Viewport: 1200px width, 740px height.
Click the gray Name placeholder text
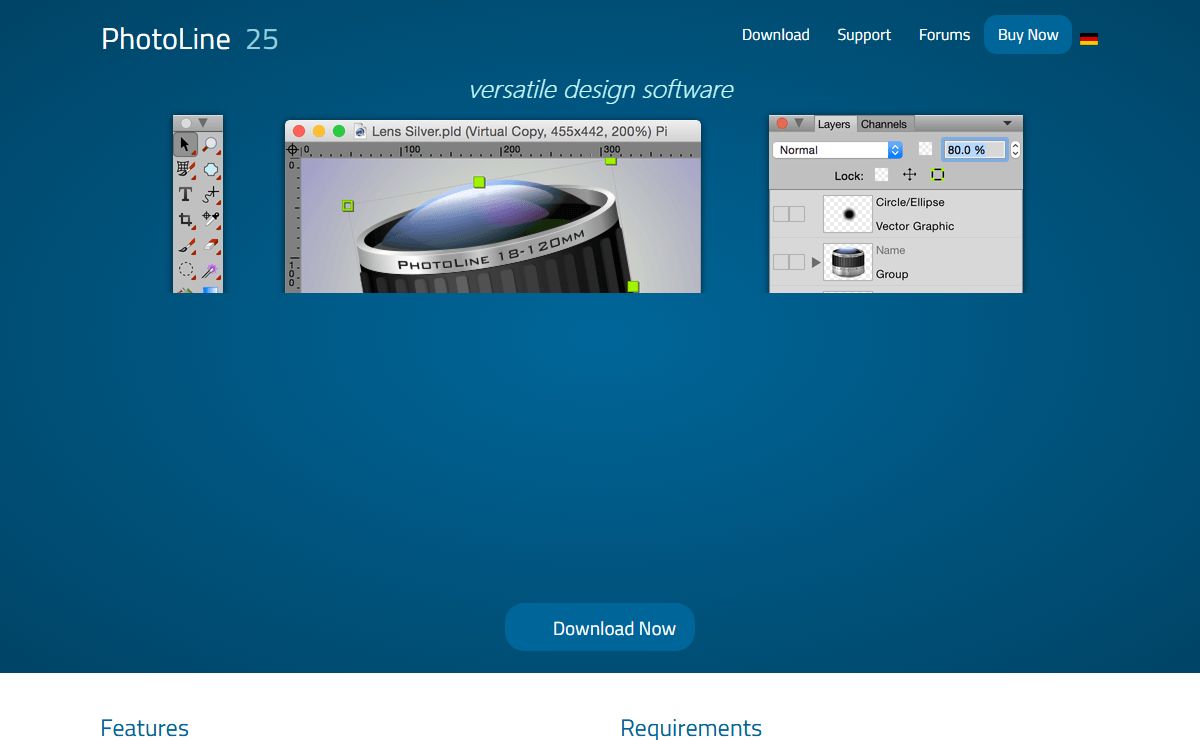pyautogui.click(x=890, y=250)
